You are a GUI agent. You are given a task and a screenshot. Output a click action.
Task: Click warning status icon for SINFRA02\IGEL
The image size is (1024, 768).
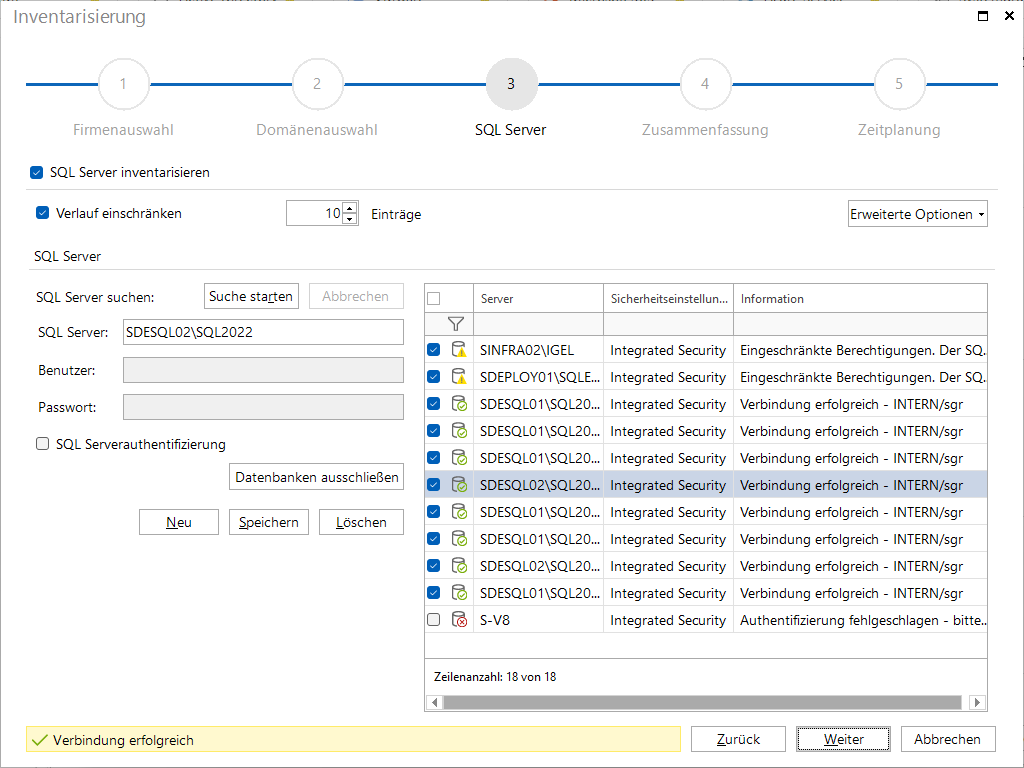point(459,349)
